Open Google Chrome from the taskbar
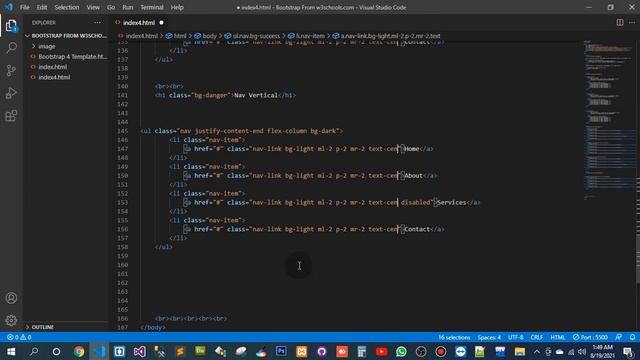 point(79,351)
